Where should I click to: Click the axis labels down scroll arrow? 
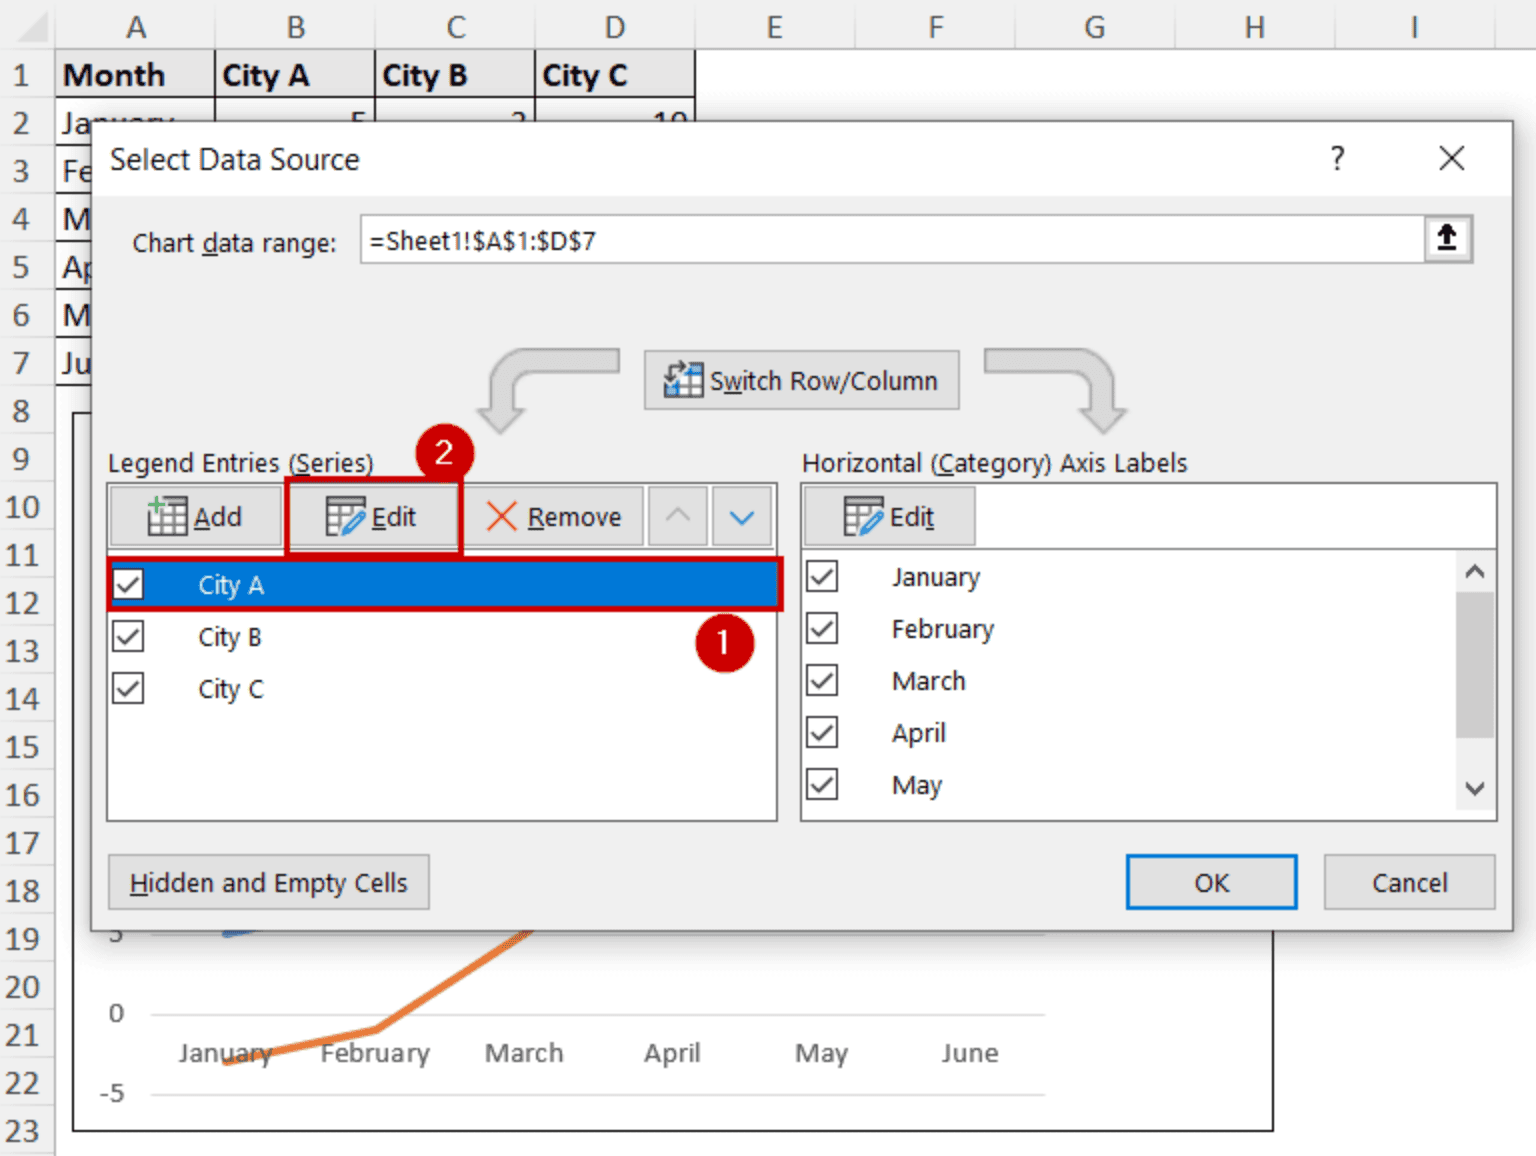click(x=1473, y=789)
